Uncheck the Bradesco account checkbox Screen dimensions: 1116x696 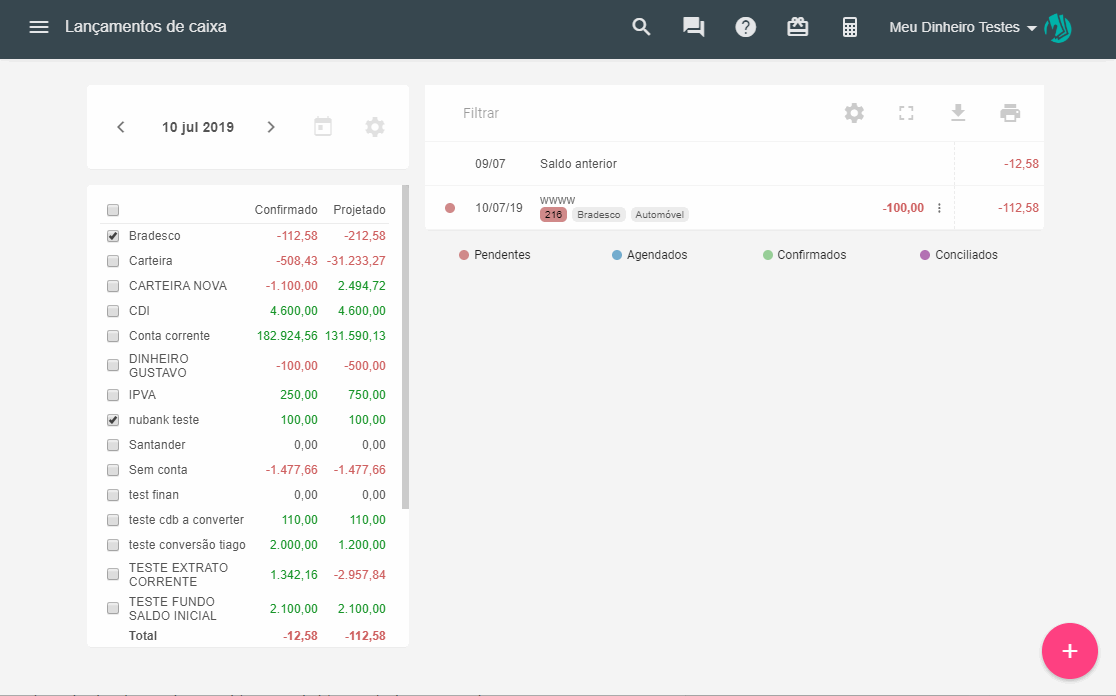pos(113,236)
